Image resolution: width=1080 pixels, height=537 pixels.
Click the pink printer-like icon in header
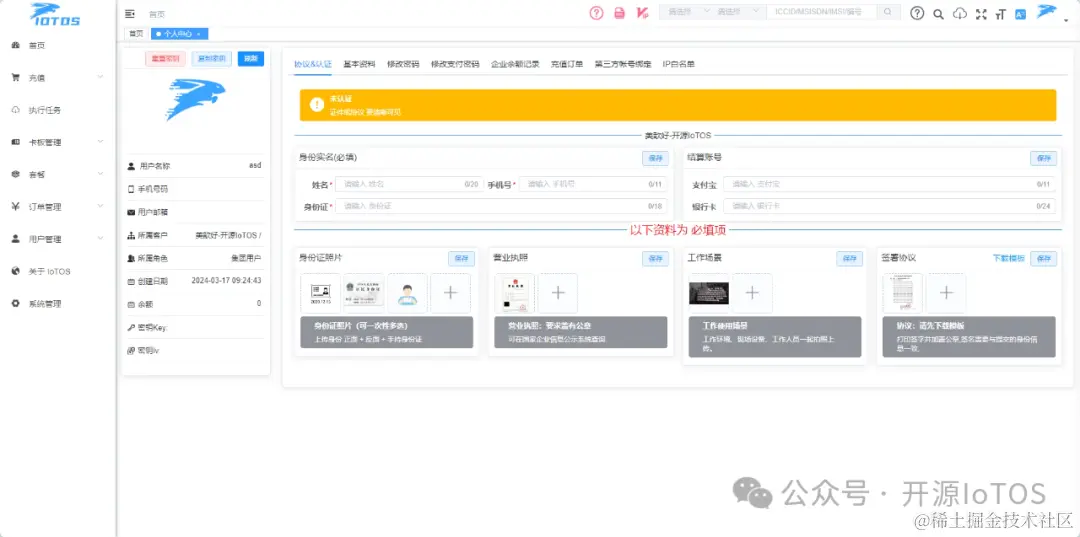click(x=619, y=12)
